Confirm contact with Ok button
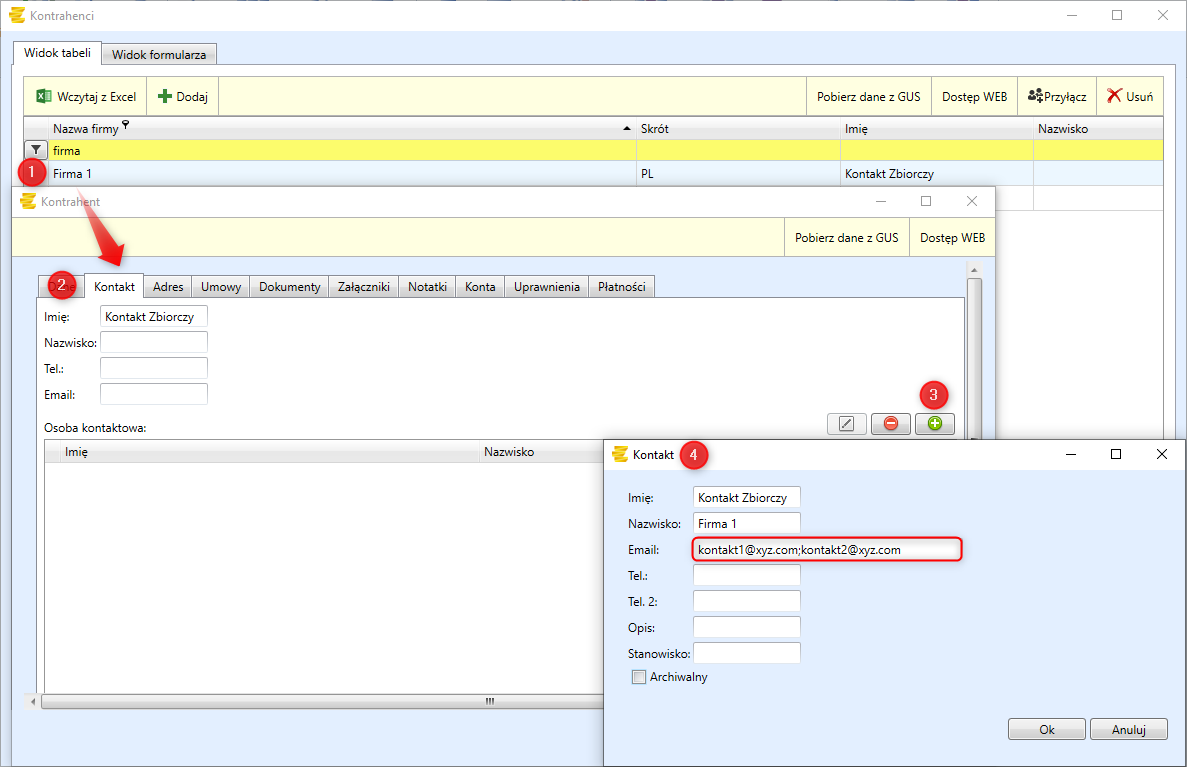 [x=1046, y=729]
